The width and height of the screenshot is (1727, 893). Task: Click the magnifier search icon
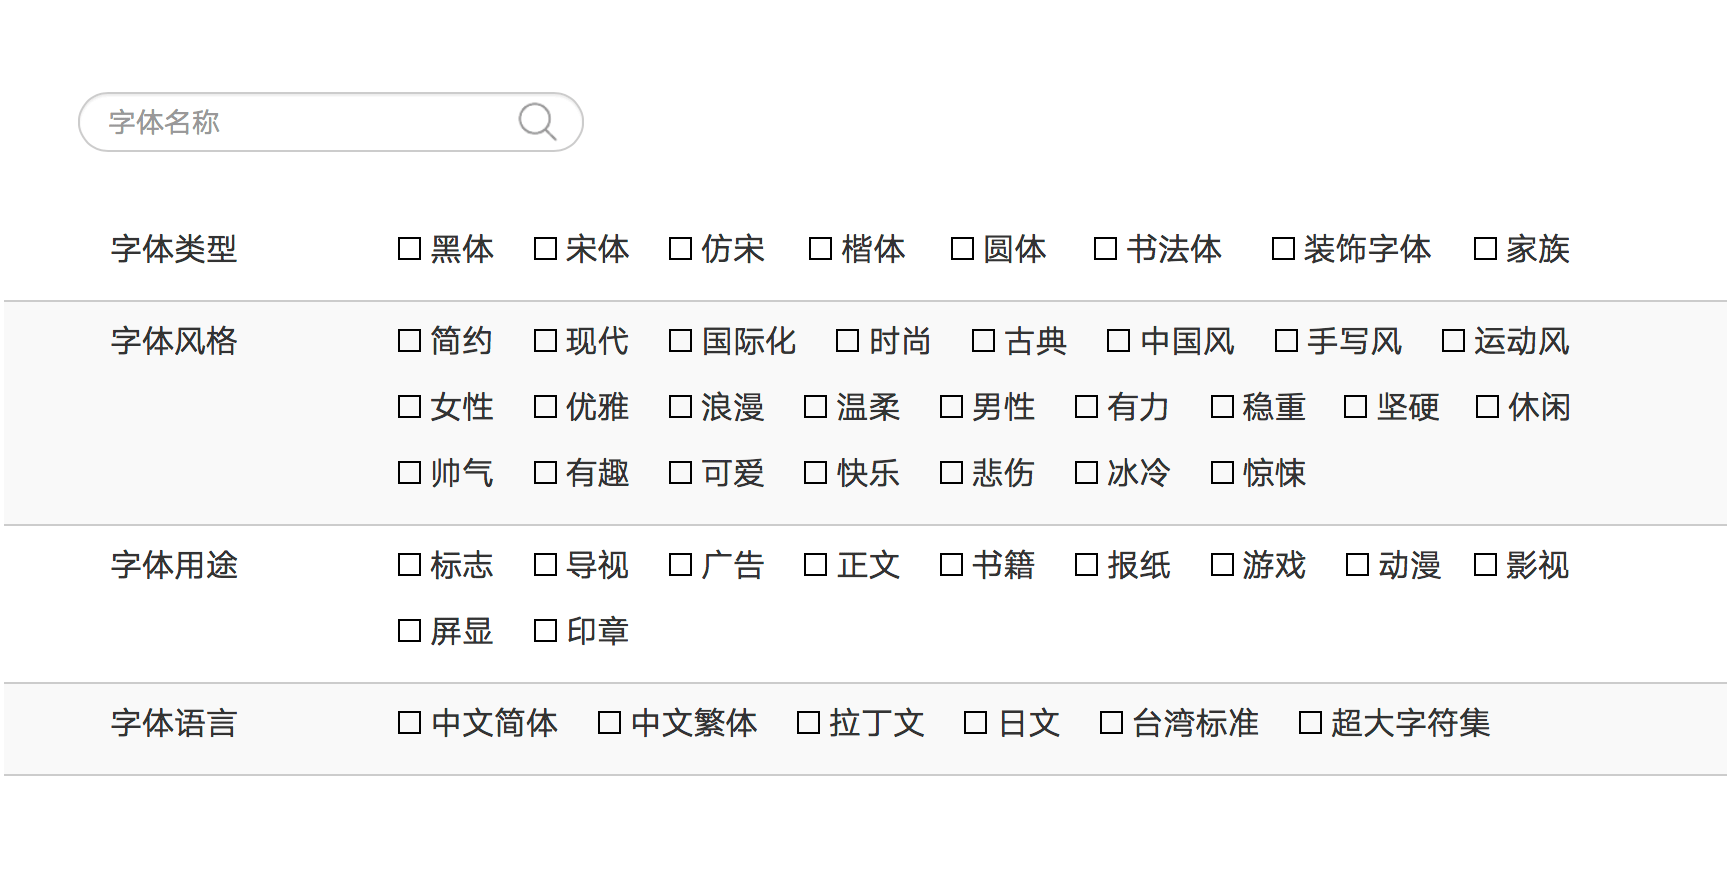[537, 122]
